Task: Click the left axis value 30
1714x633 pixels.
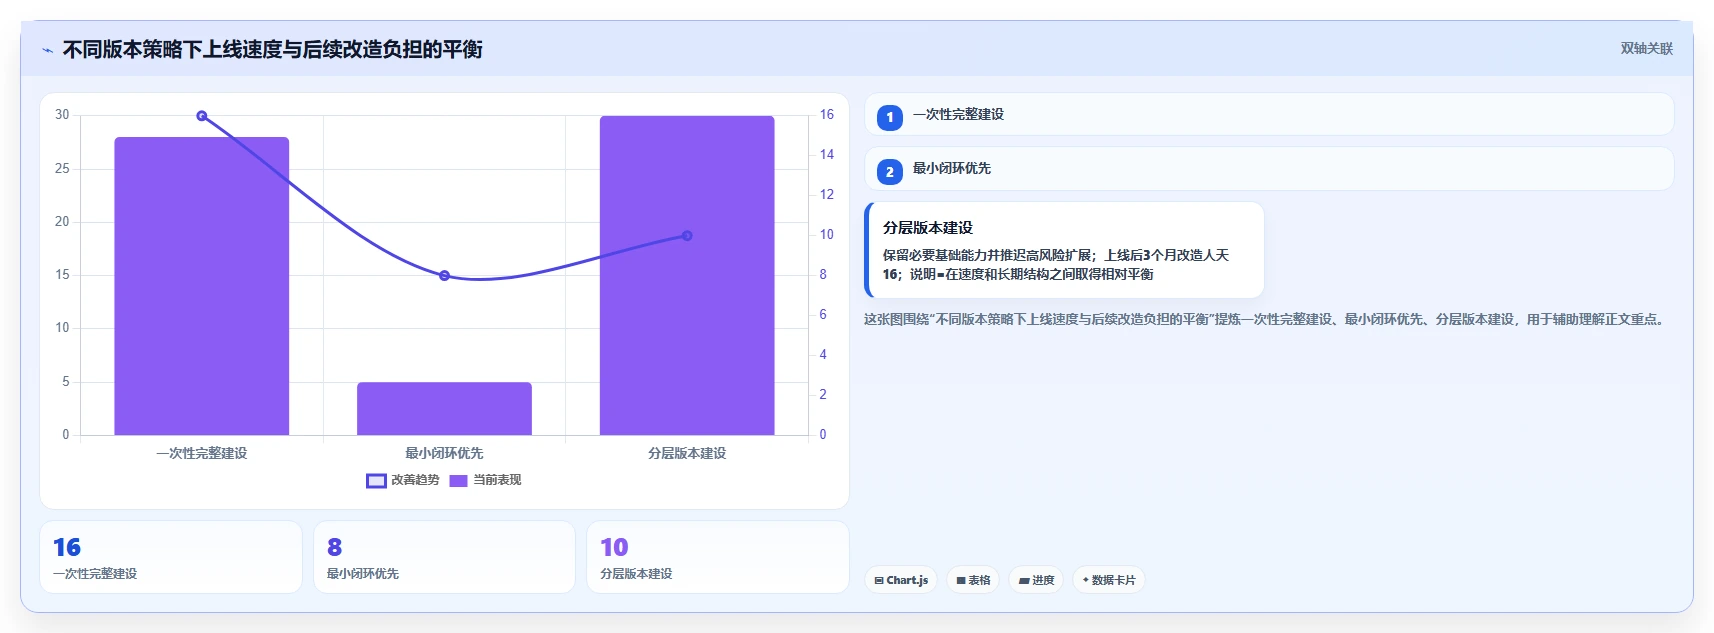Action: pyautogui.click(x=62, y=115)
